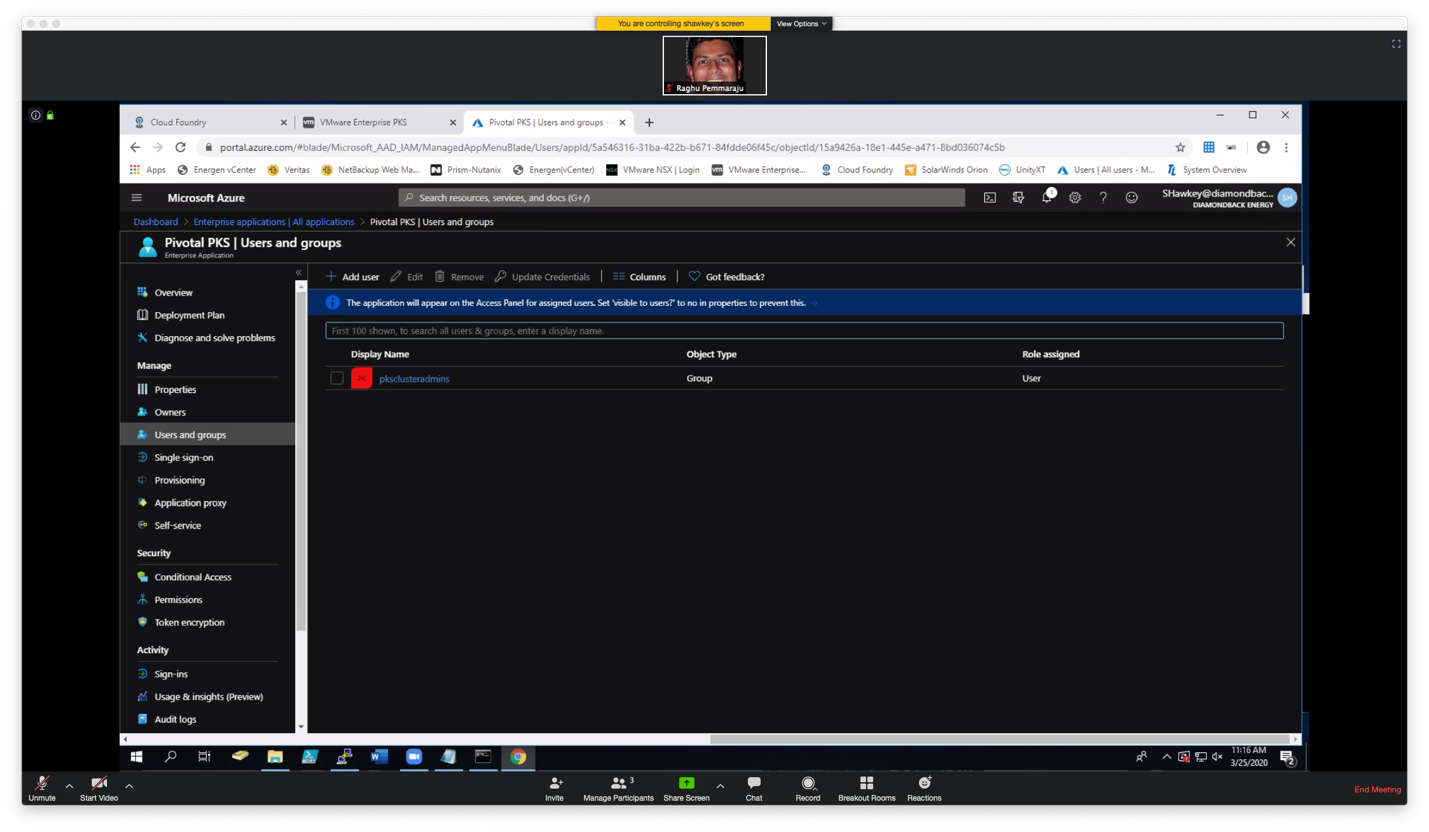
Task: Open the Azure portal hamburger menu
Action: point(137,198)
